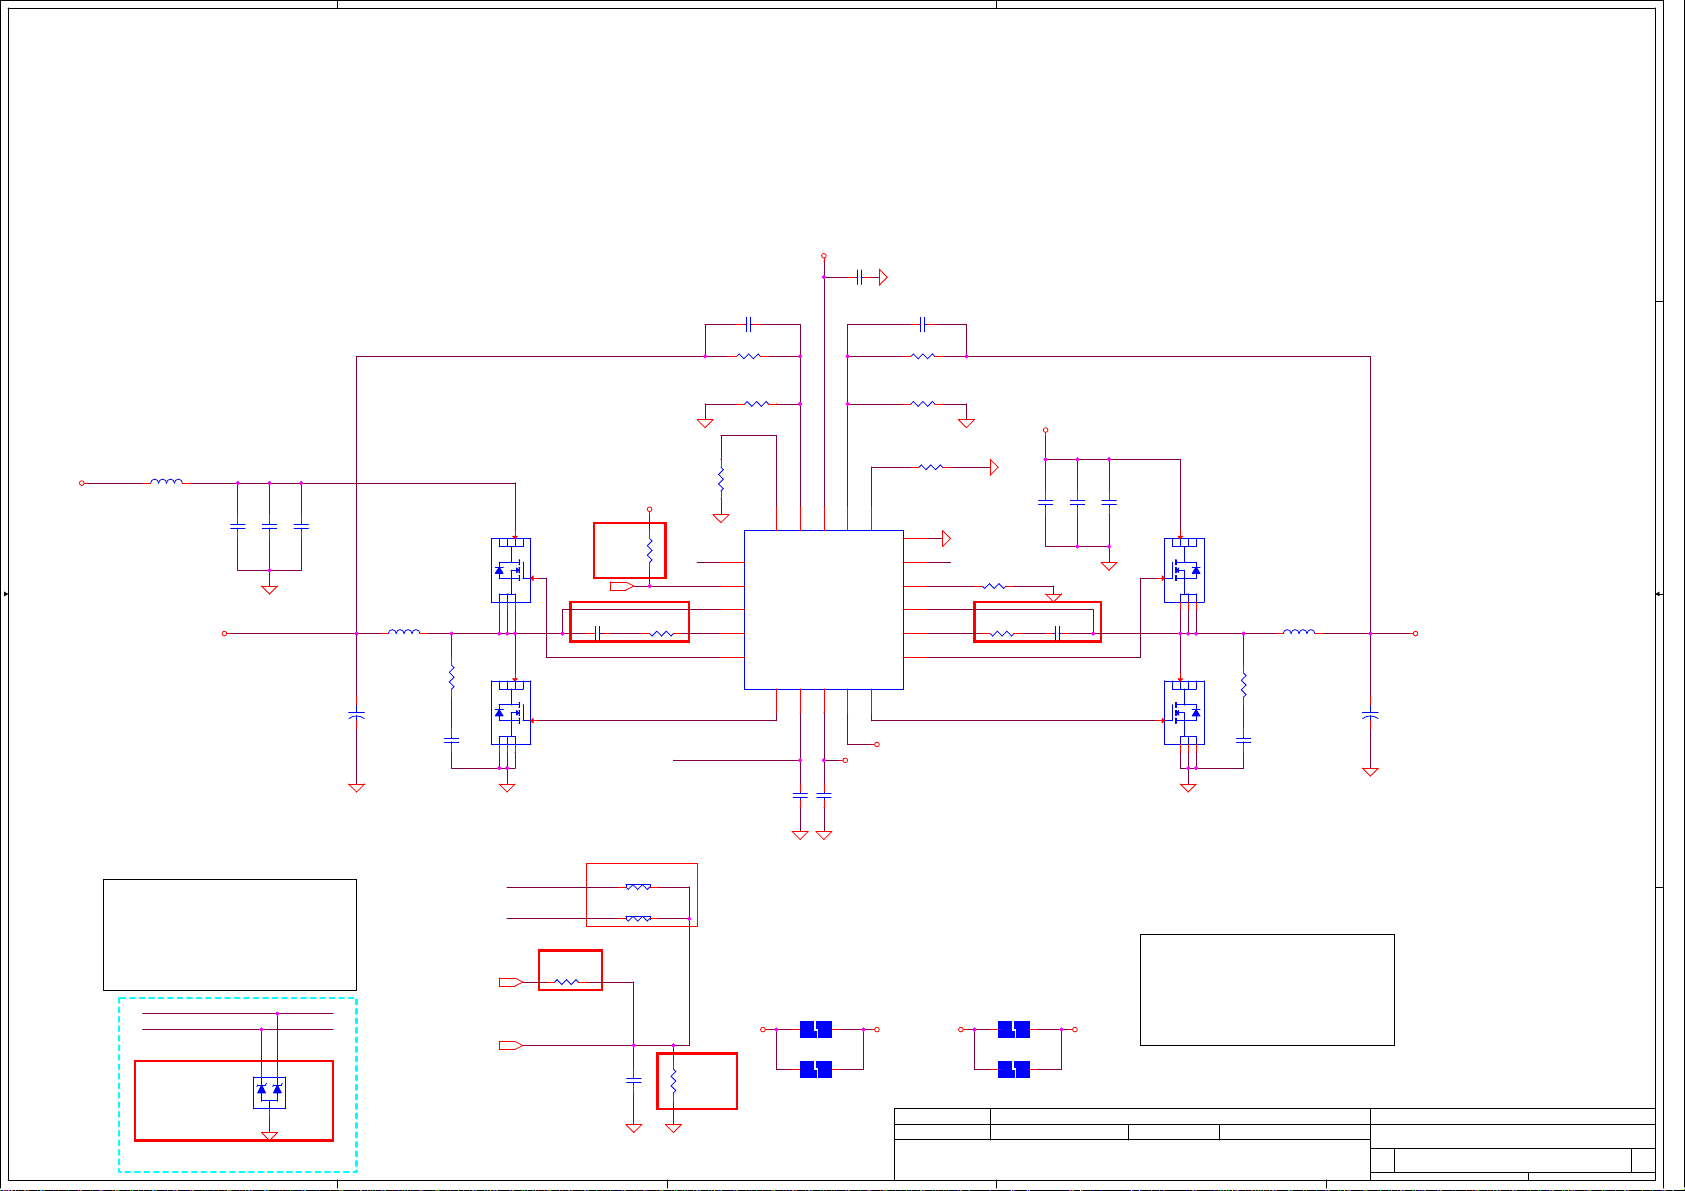Click the lower off-page connector in the bottom circuit
This screenshot has height=1191, width=1685.
(511, 1045)
